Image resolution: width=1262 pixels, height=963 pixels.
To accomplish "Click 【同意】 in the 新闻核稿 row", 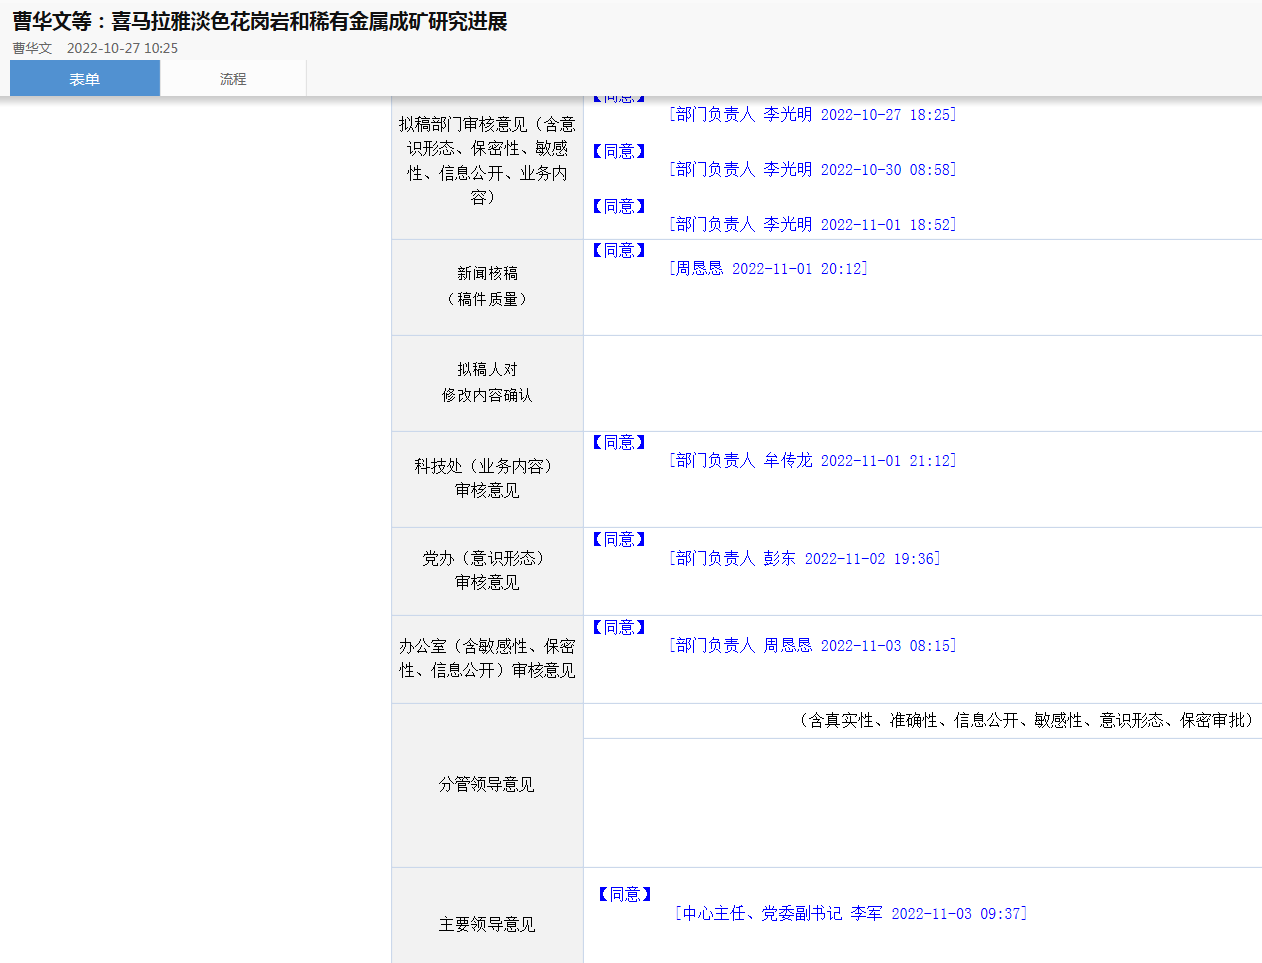I will point(619,251).
